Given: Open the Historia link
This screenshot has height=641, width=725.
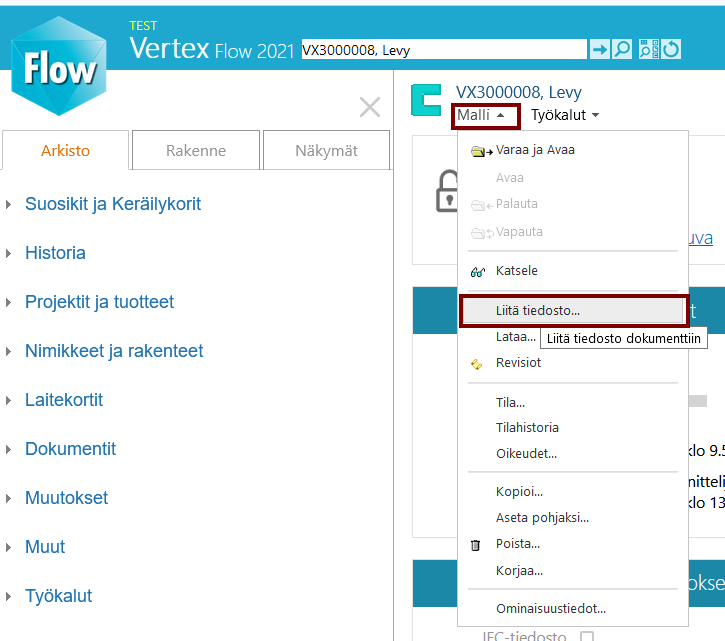Looking at the screenshot, I should (x=55, y=253).
